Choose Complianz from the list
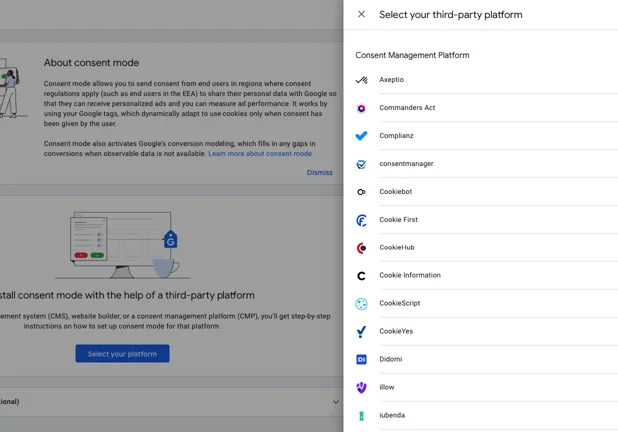This screenshot has width=618, height=432. tap(396, 136)
